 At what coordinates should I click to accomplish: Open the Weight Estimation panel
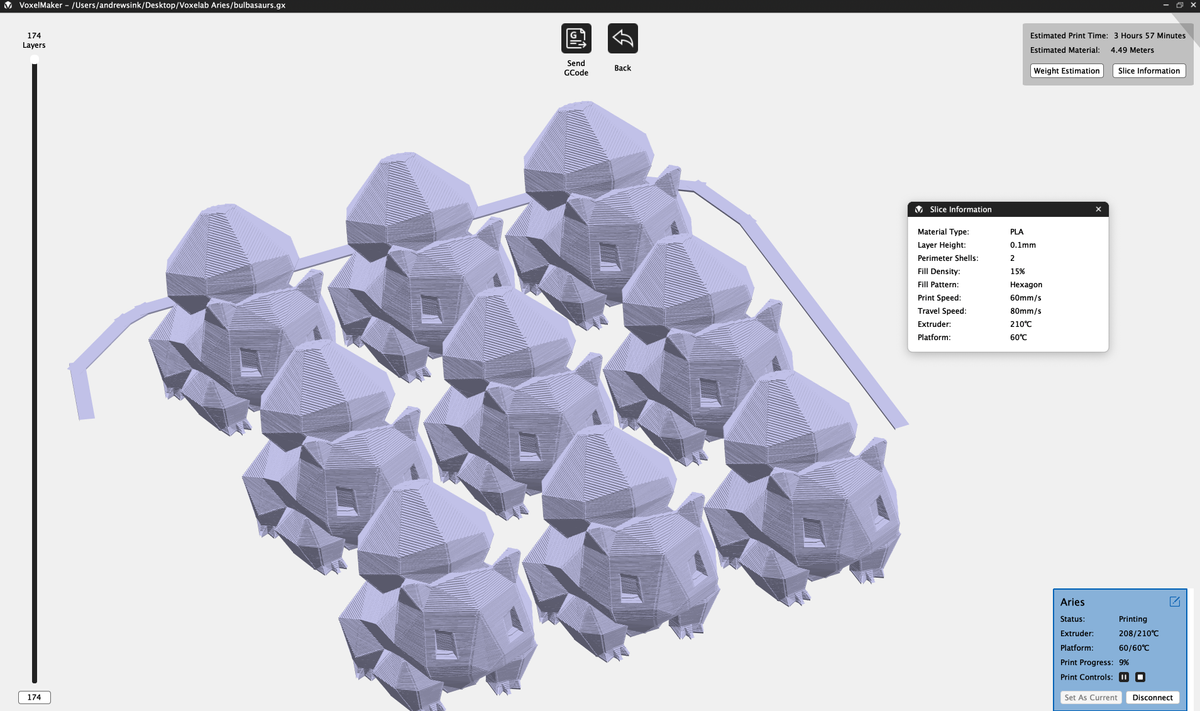1067,70
